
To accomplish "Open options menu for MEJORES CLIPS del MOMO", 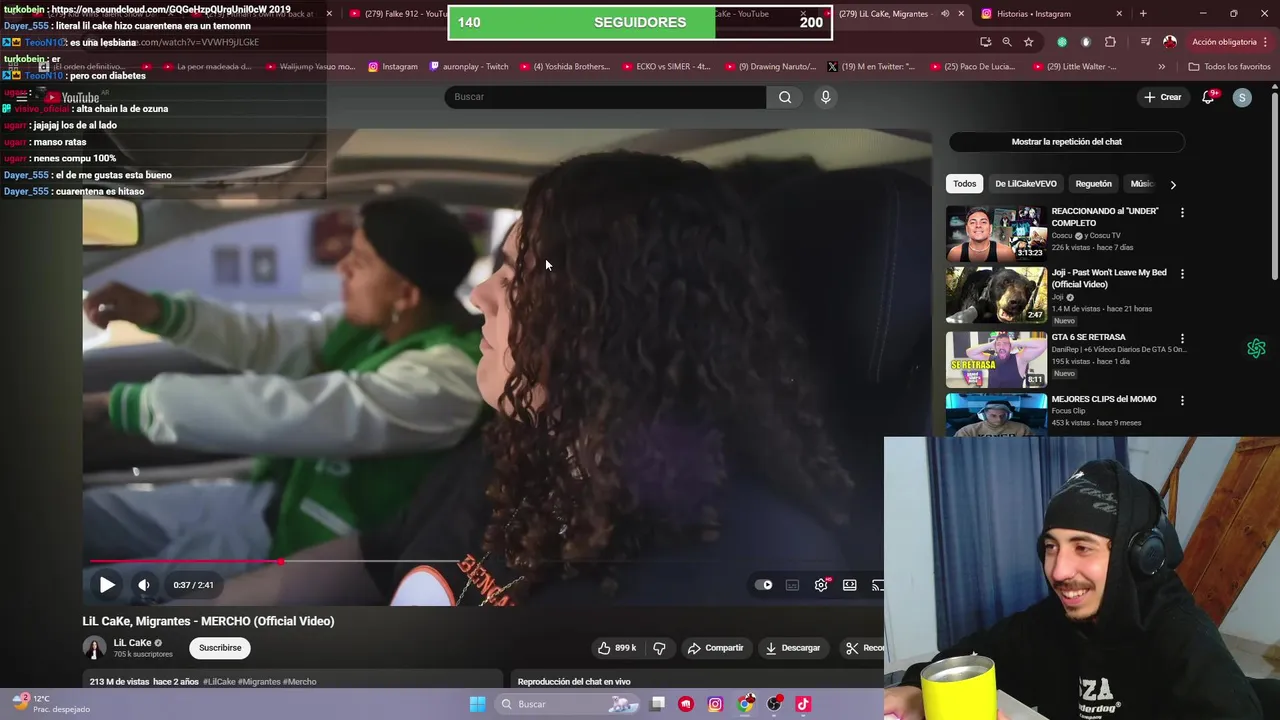I will pyautogui.click(x=1182, y=401).
